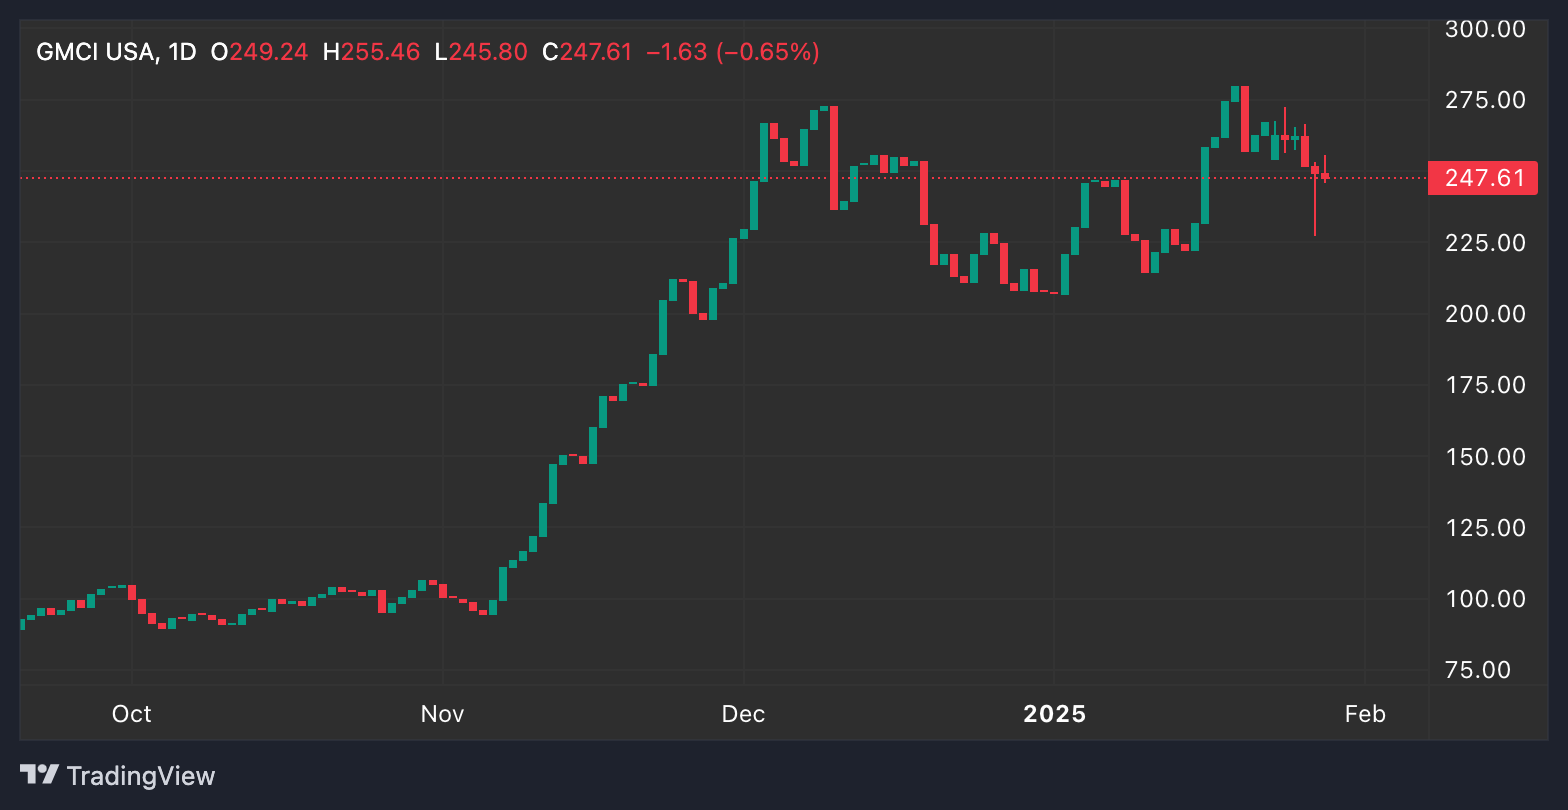Viewport: 1568px width, 810px height.
Task: Click the latest candle at the dotted price line
Action: click(1325, 176)
